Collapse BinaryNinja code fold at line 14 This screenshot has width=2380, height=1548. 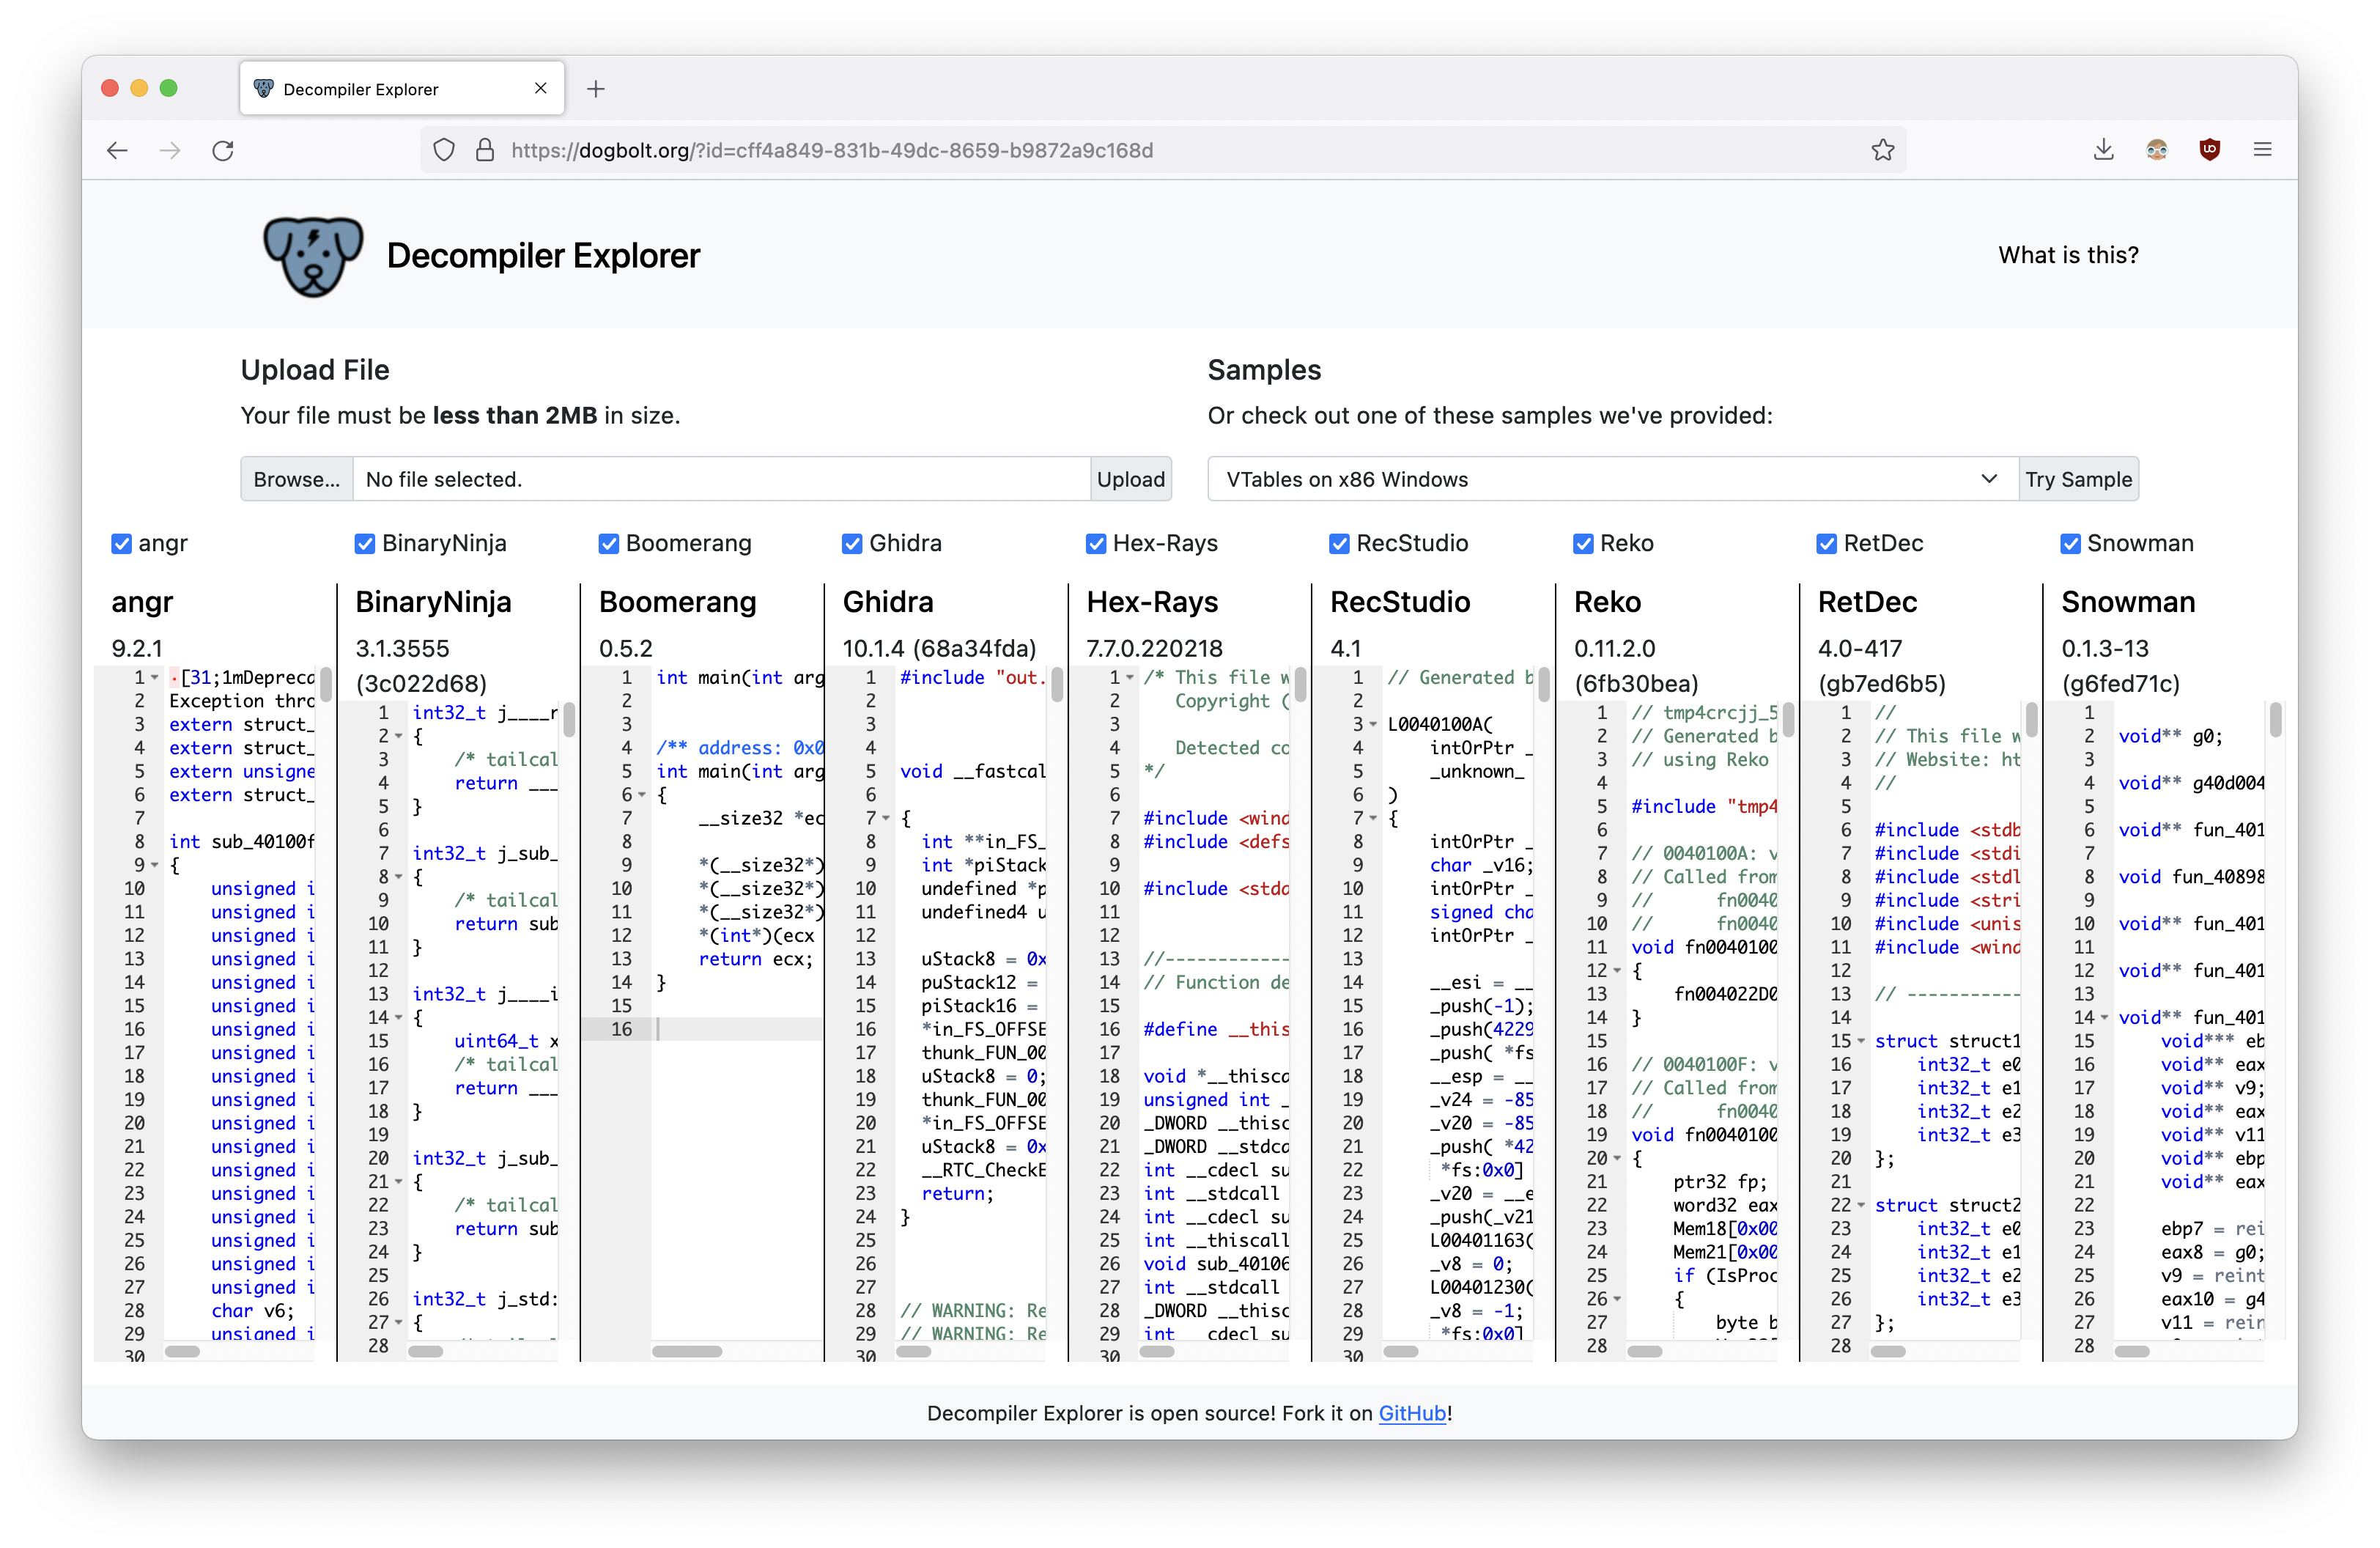tap(399, 1018)
